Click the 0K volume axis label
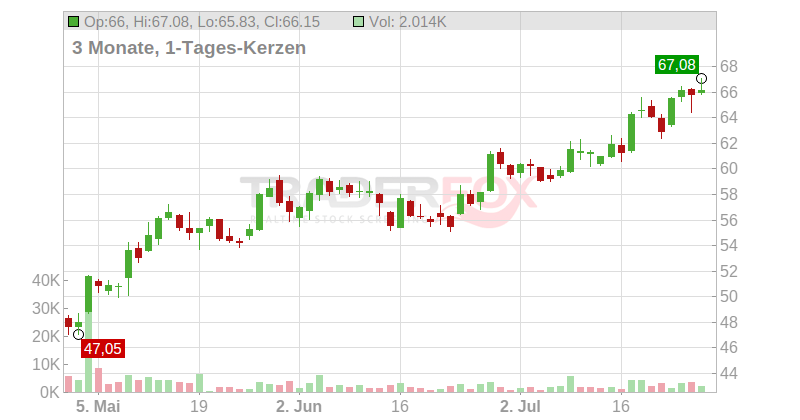The image size is (800, 420). point(50,392)
